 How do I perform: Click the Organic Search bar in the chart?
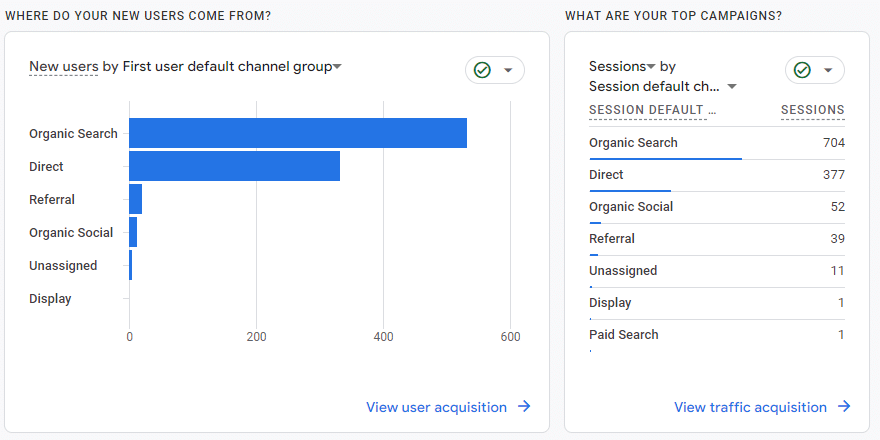pyautogui.click(x=298, y=133)
